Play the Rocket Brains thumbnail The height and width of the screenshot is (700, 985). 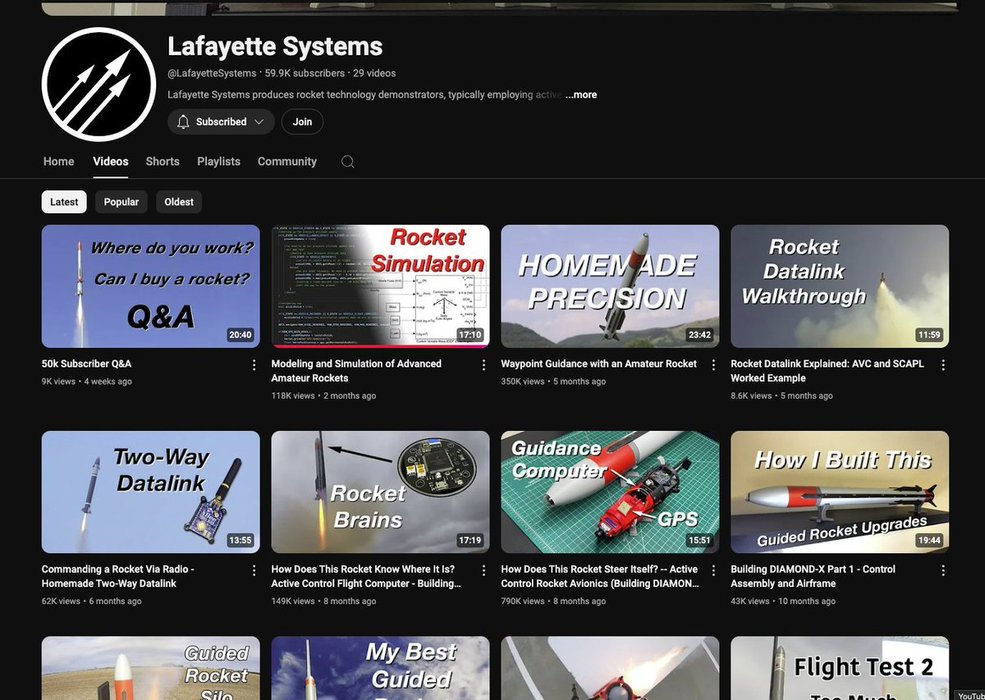(x=381, y=492)
